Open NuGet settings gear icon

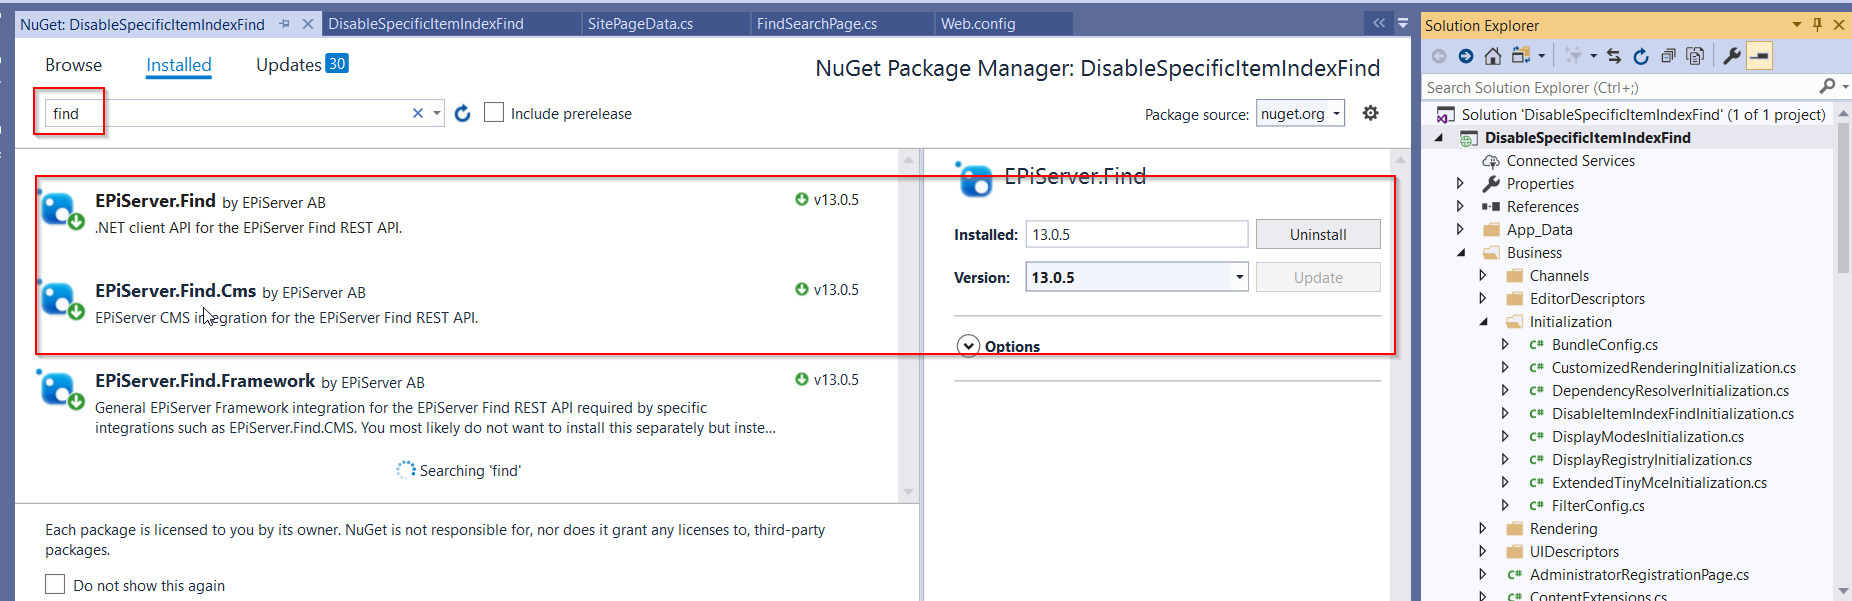tap(1370, 113)
